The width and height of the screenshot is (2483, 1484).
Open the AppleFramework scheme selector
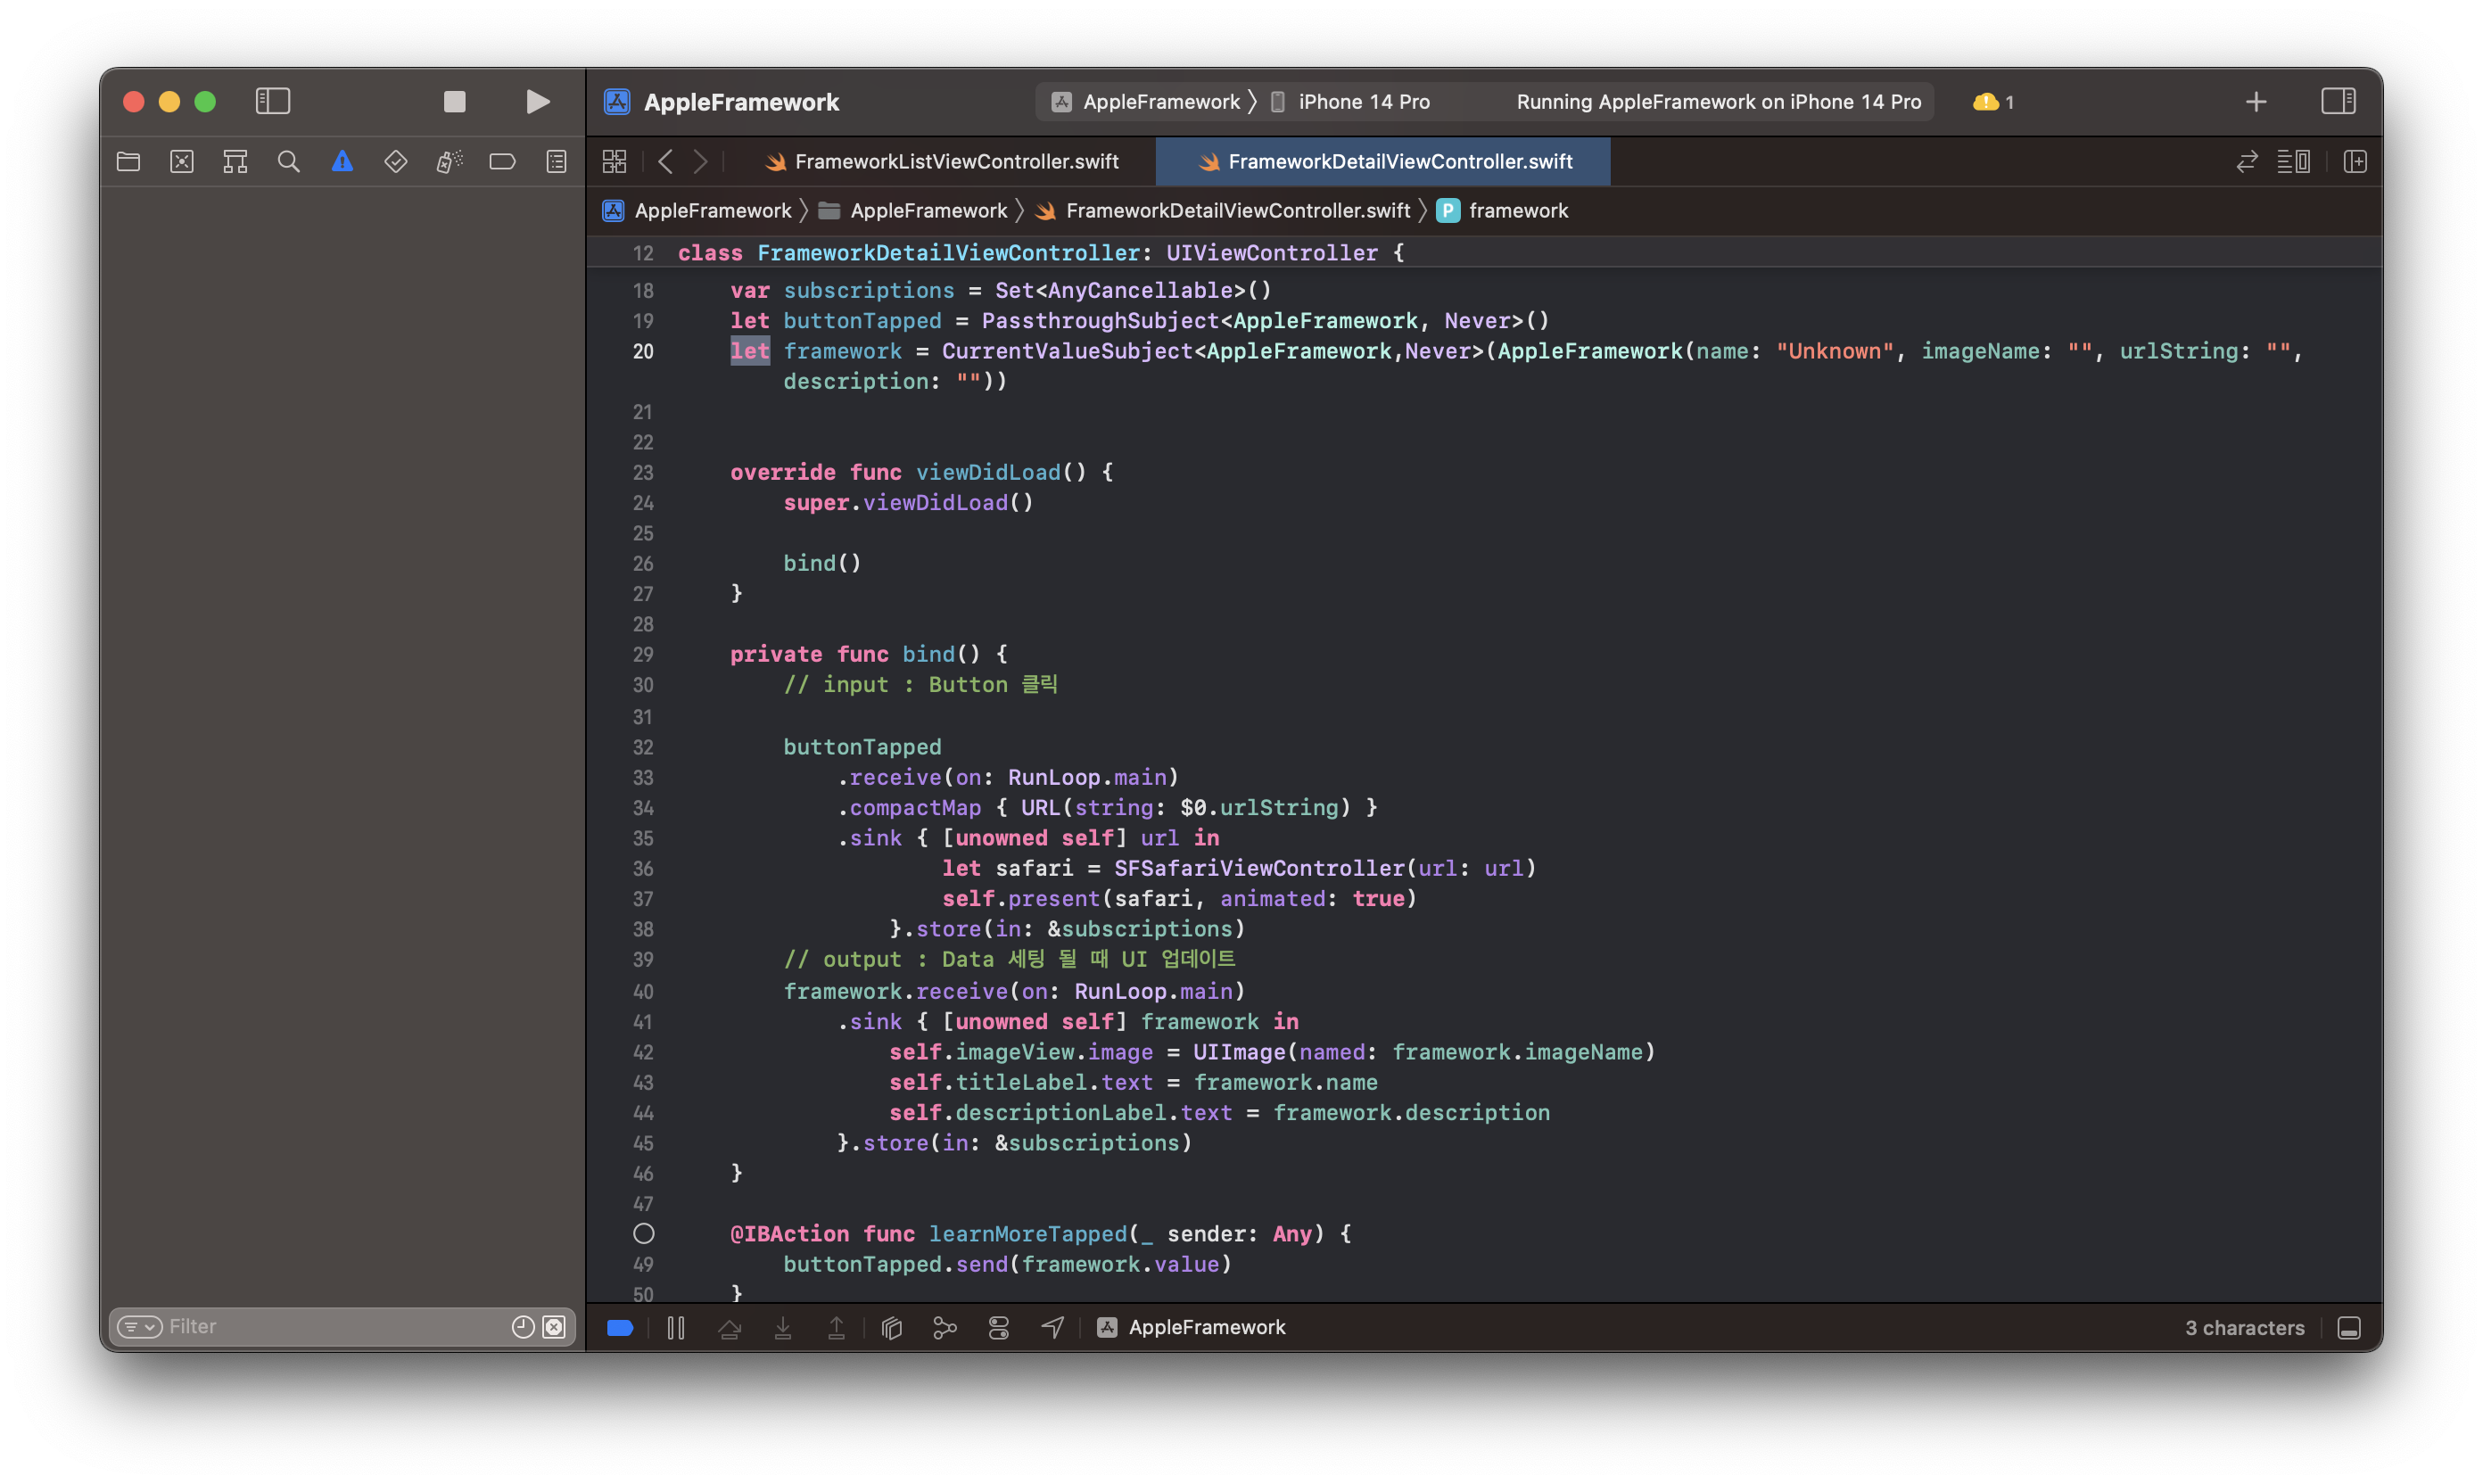(x=1150, y=101)
